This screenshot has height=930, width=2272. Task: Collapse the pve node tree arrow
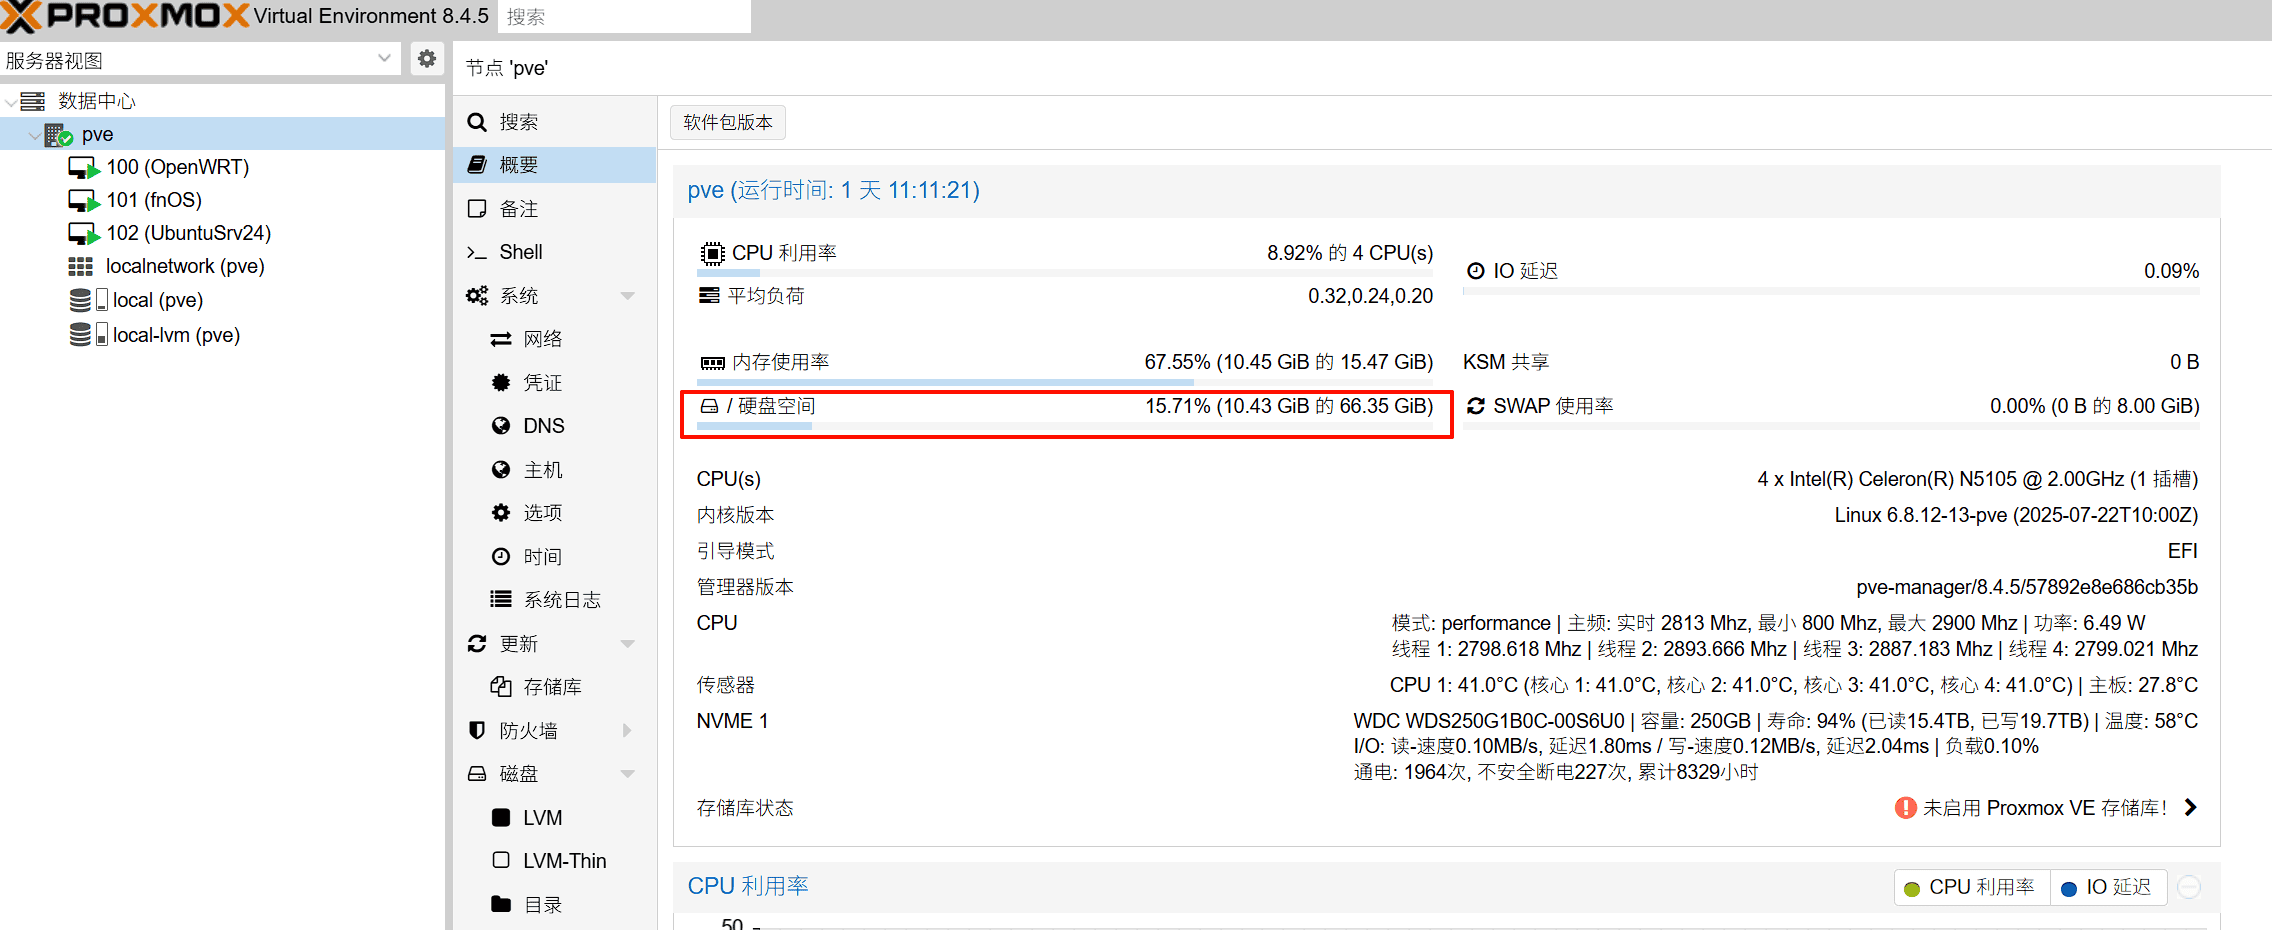tap(35, 135)
